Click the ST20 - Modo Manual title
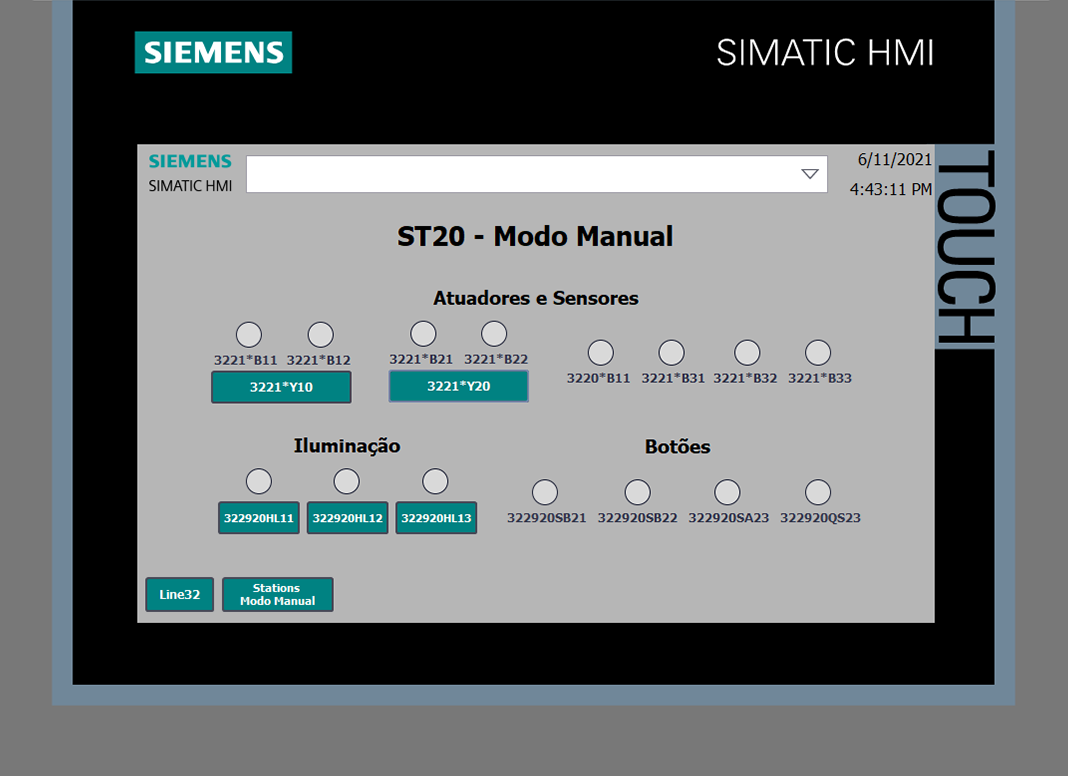 point(535,236)
